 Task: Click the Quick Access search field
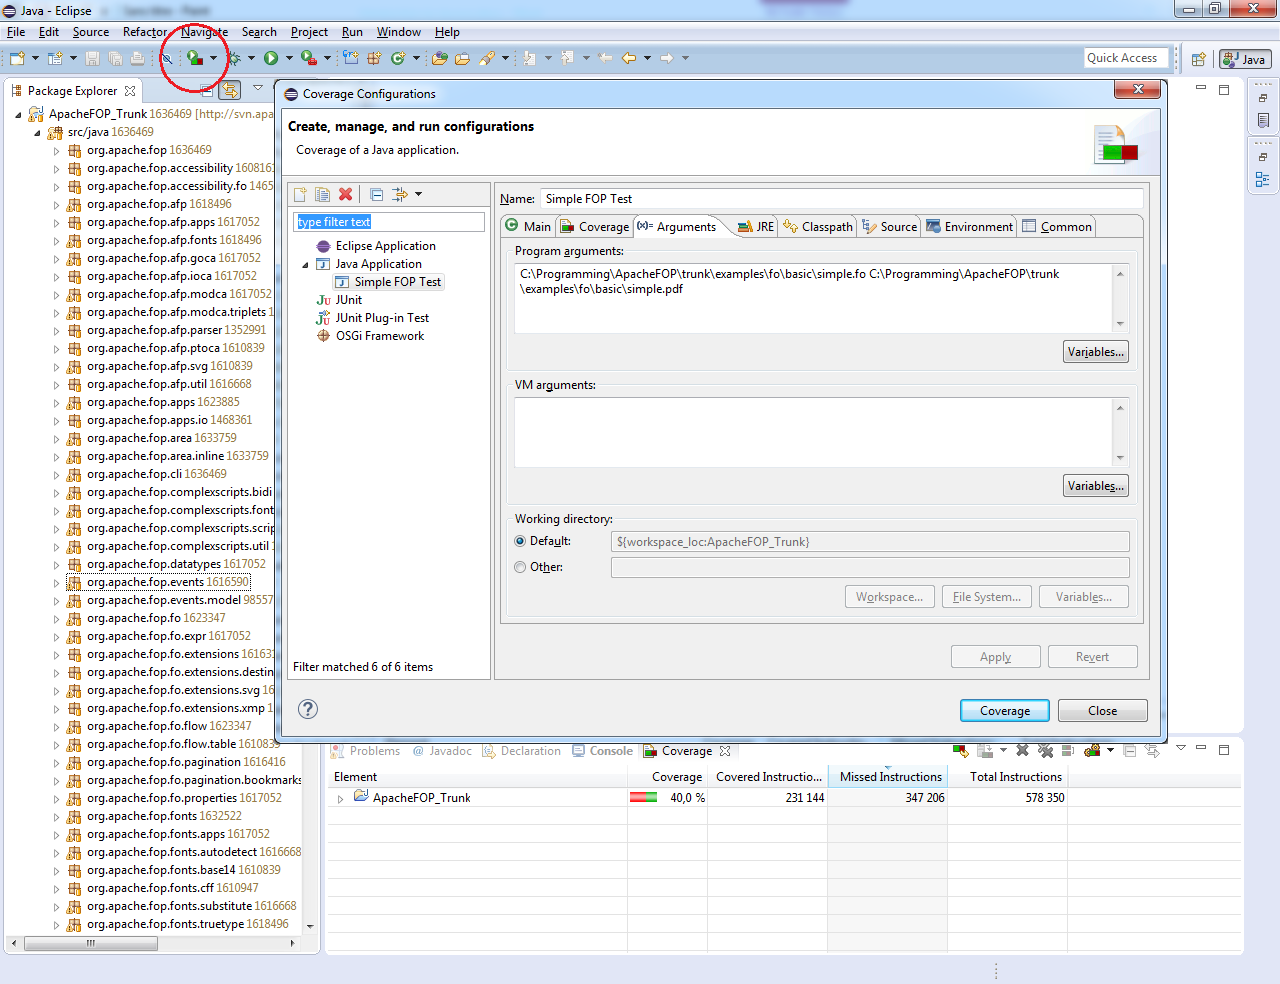[1125, 58]
